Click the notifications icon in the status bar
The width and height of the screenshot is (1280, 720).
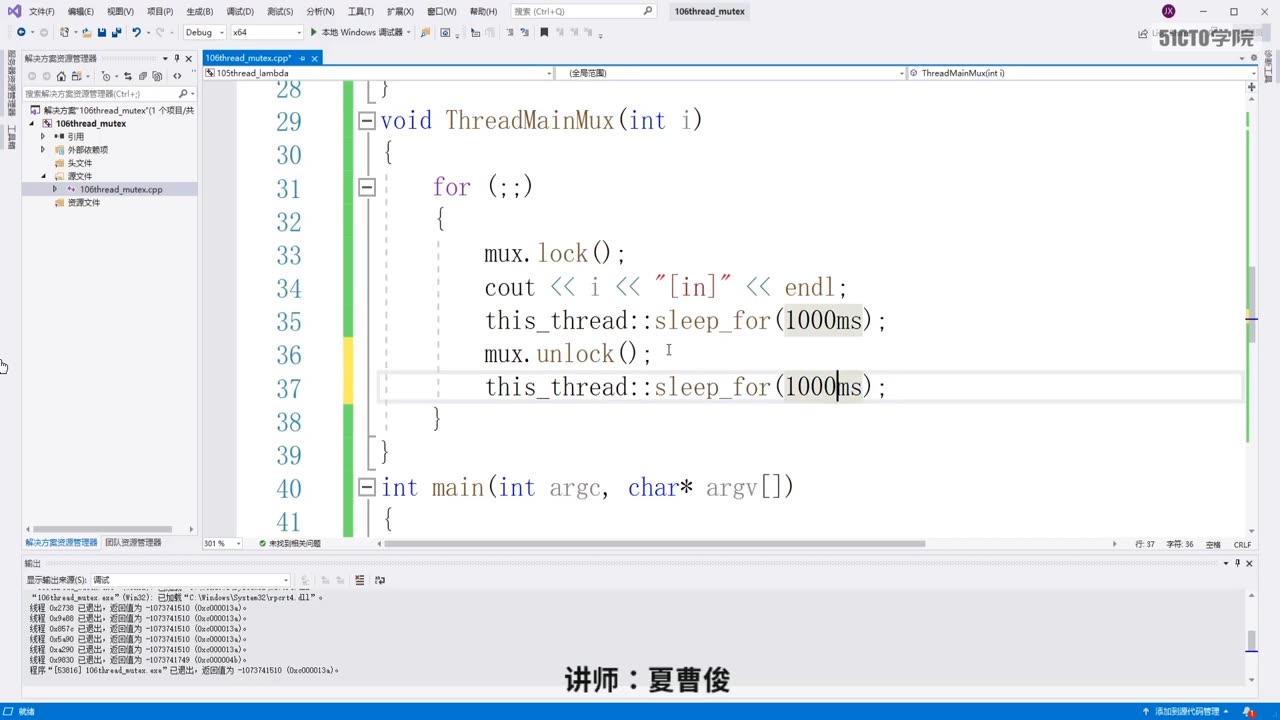1249,711
